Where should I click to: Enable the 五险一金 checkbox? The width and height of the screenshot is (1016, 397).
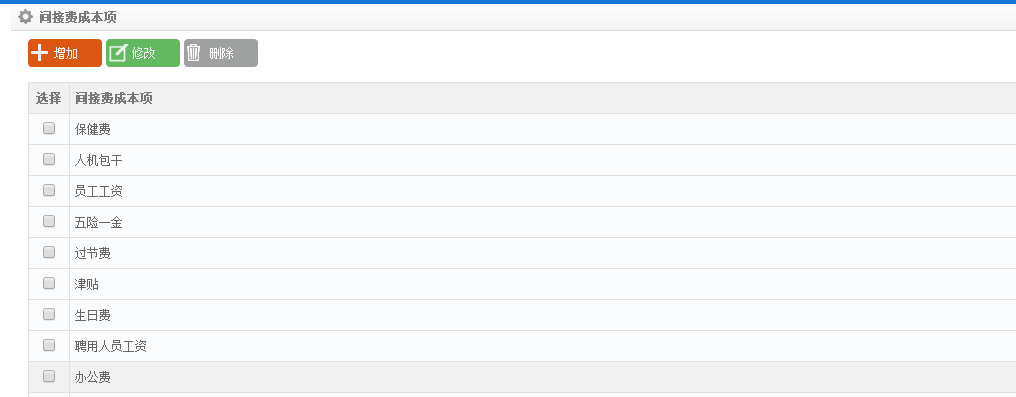coord(49,221)
